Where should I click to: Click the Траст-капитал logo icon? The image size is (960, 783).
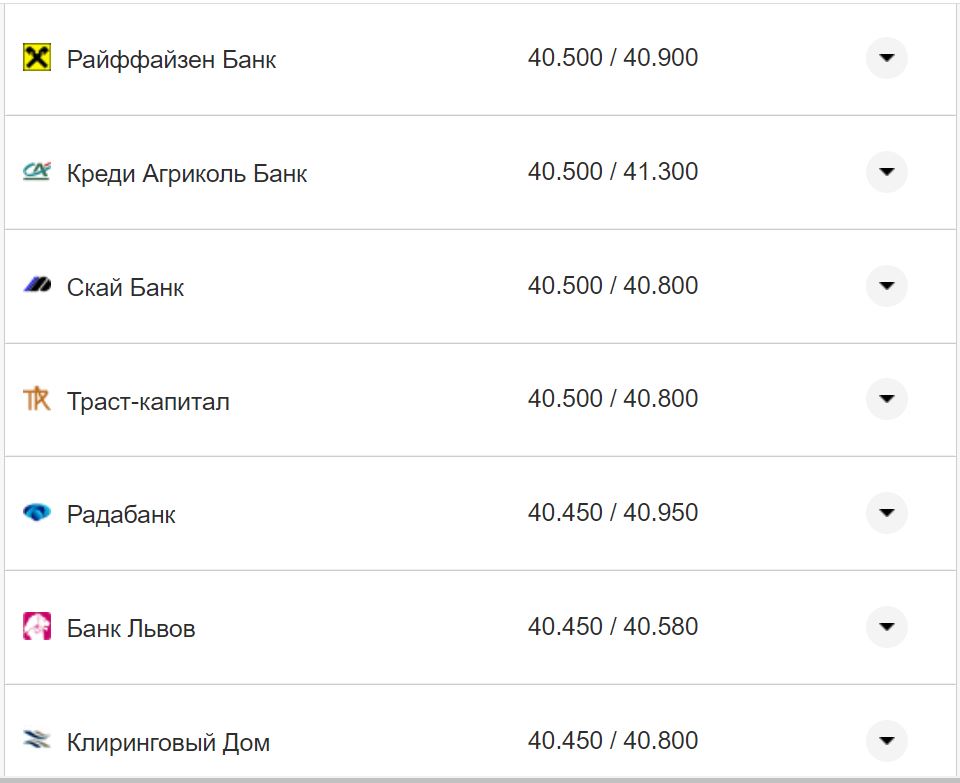pos(36,399)
